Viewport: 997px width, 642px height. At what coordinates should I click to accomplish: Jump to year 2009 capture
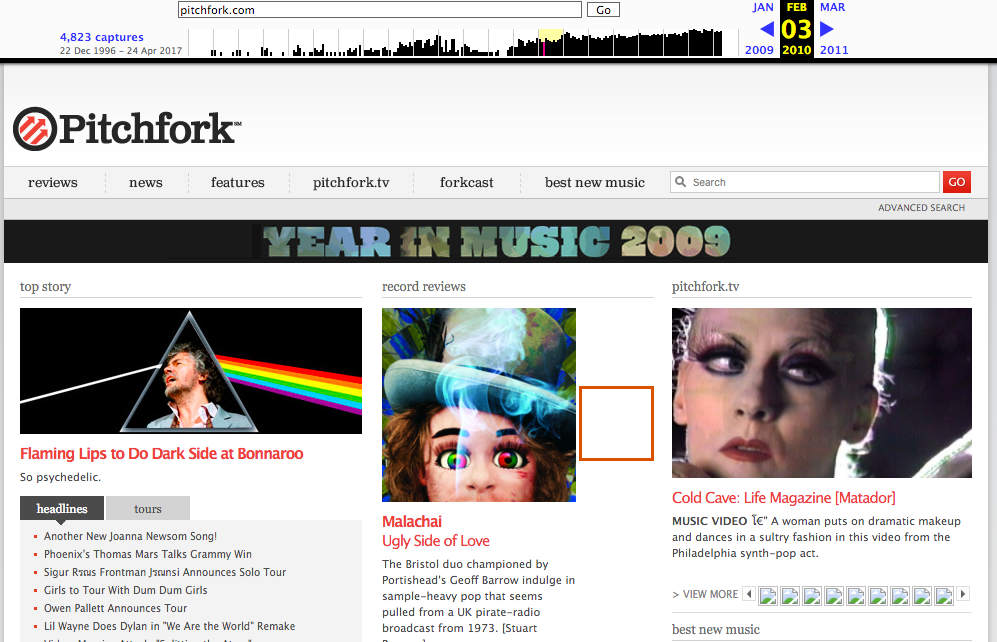point(759,50)
